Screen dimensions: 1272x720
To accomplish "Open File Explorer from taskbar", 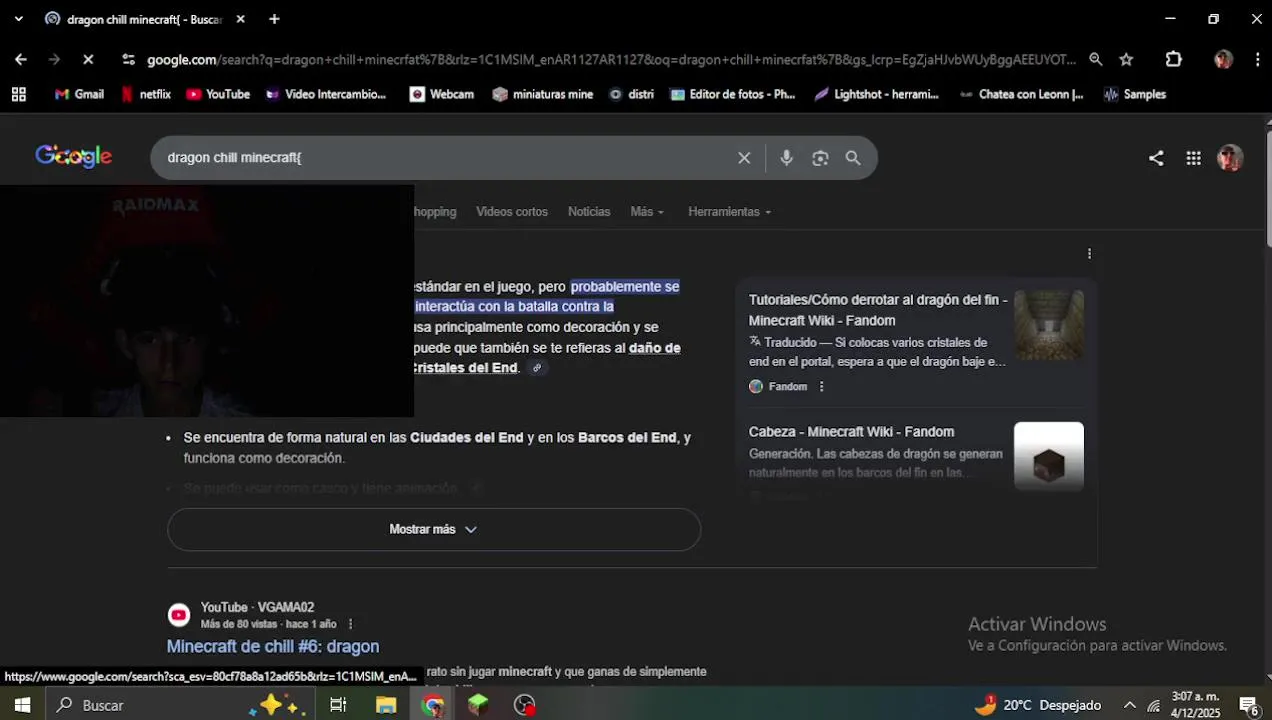I will point(386,705).
